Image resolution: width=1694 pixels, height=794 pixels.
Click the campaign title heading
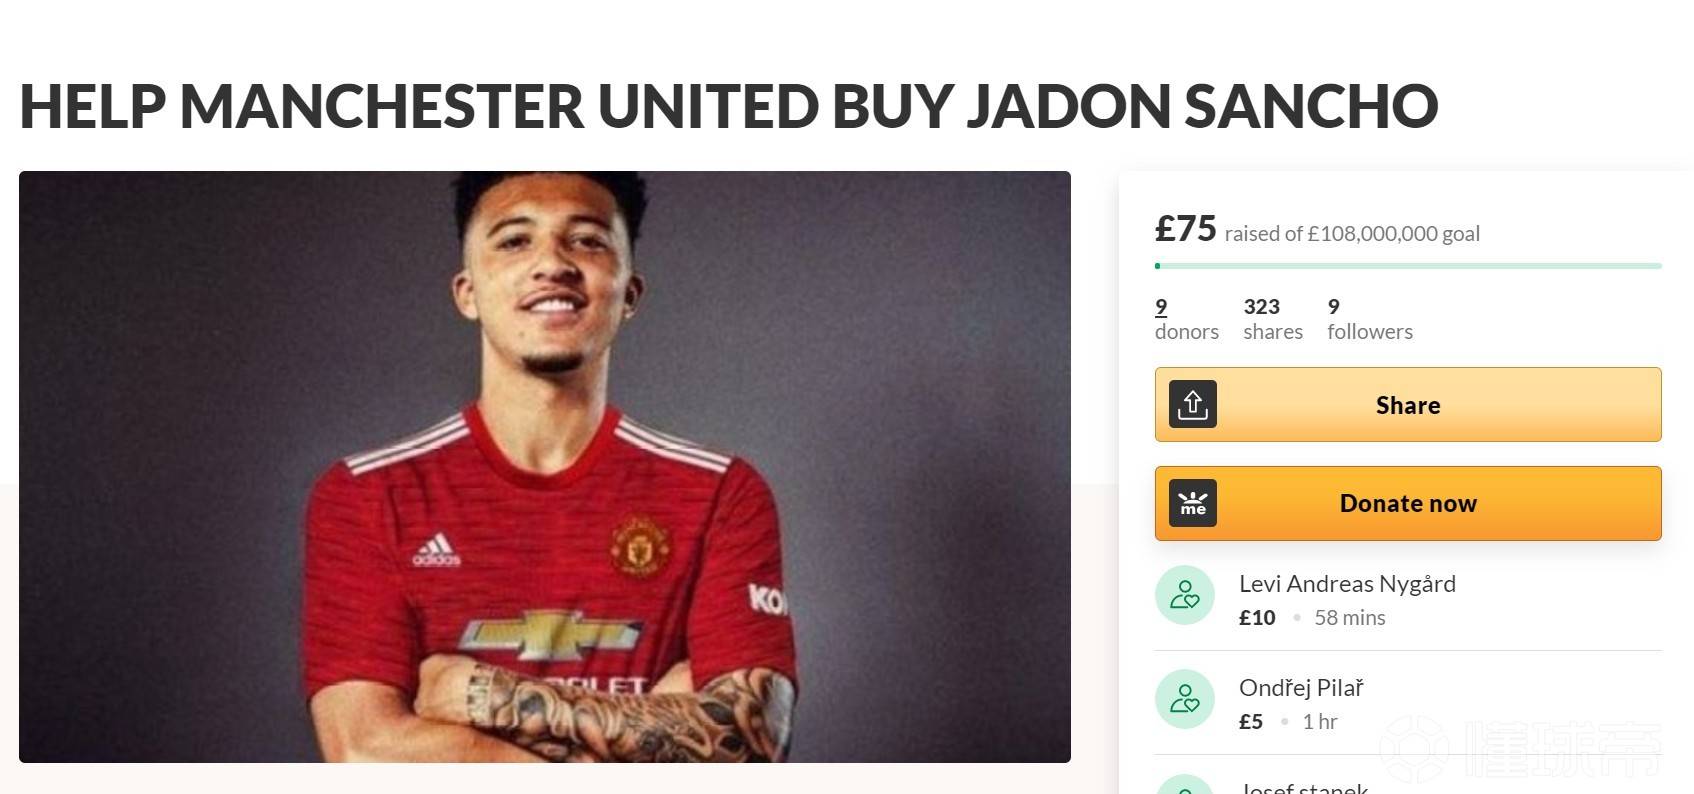coord(728,106)
